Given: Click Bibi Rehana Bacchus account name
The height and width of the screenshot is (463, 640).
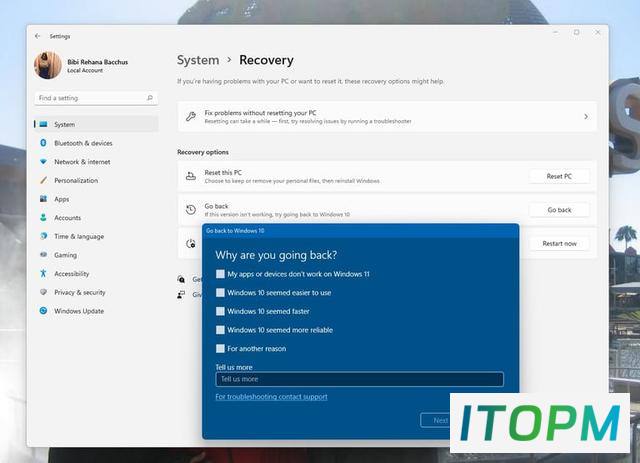Looking at the screenshot, I should point(98,62).
